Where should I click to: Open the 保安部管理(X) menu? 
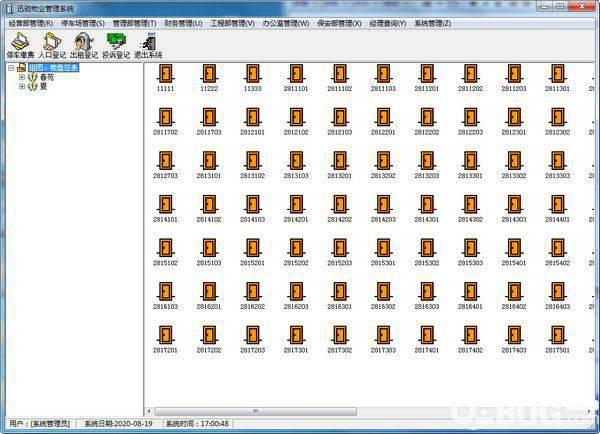tap(339, 23)
